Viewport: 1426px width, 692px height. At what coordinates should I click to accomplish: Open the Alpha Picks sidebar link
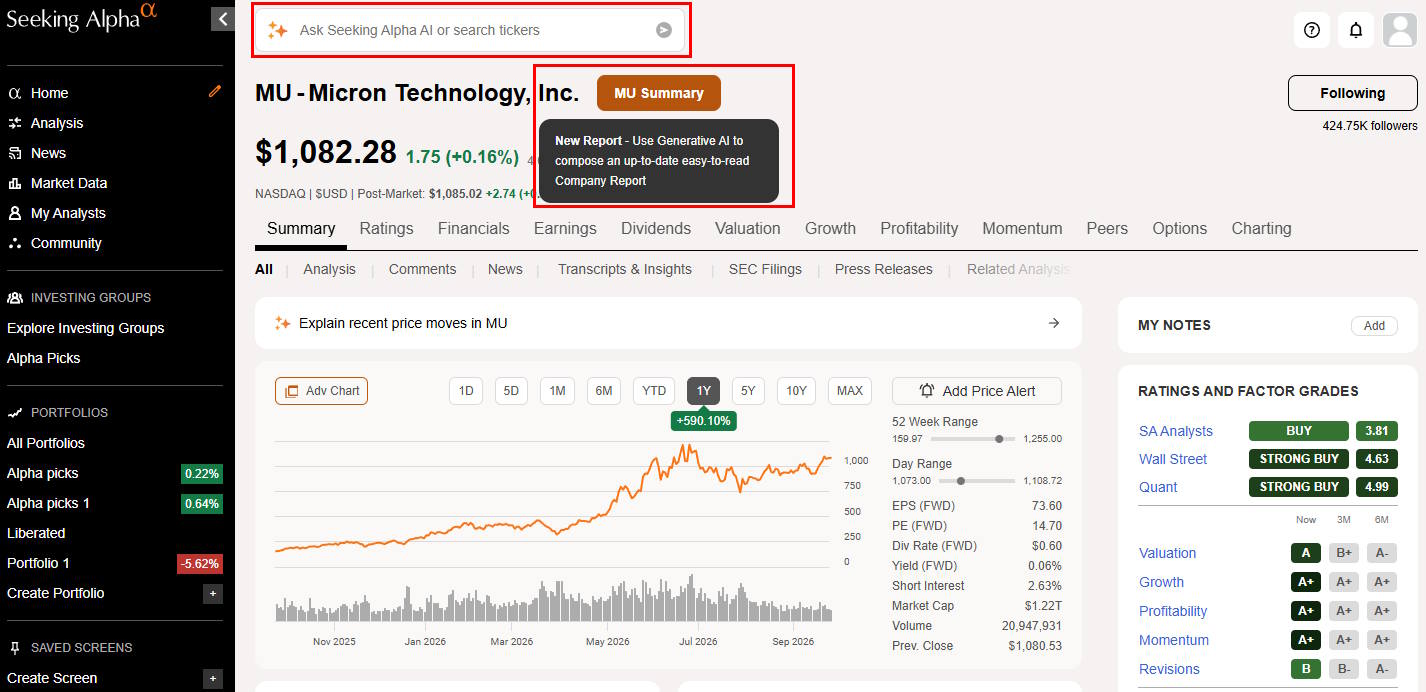[43, 358]
